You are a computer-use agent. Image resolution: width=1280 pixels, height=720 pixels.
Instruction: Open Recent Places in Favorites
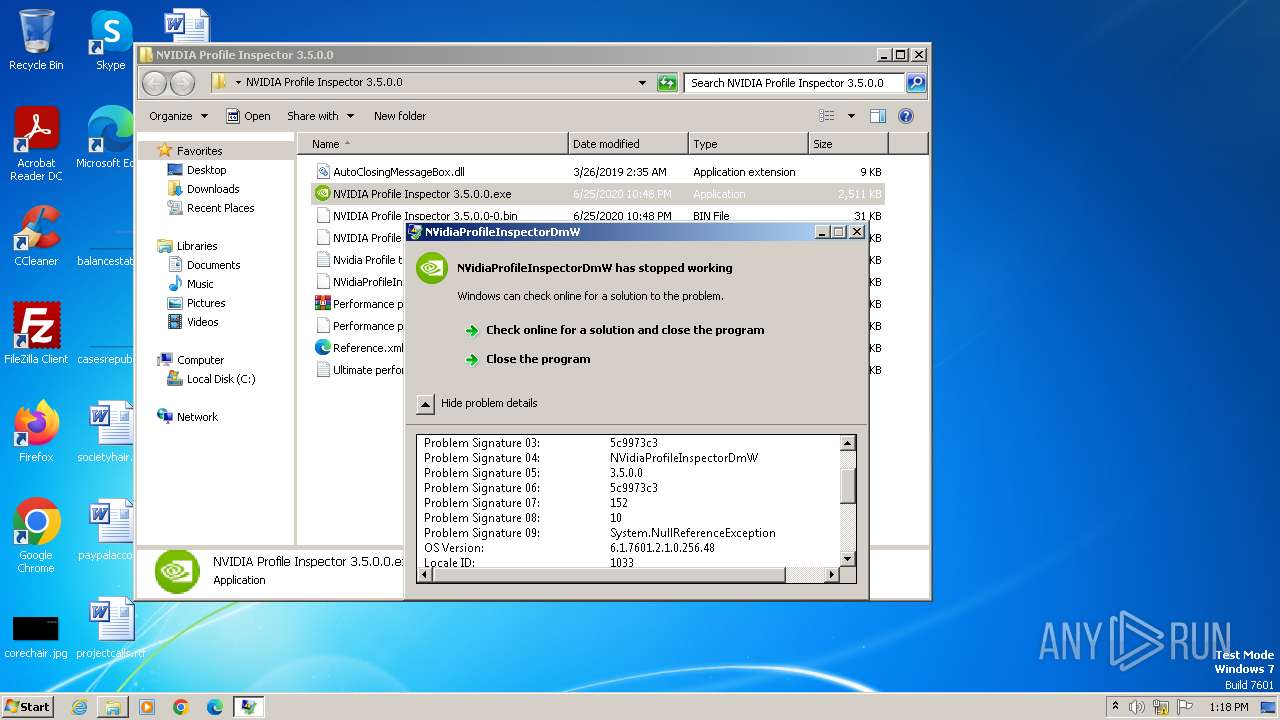click(x=220, y=208)
